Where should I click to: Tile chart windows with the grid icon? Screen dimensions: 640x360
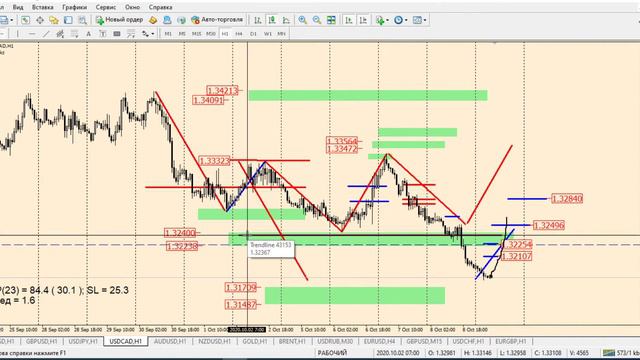point(331,20)
